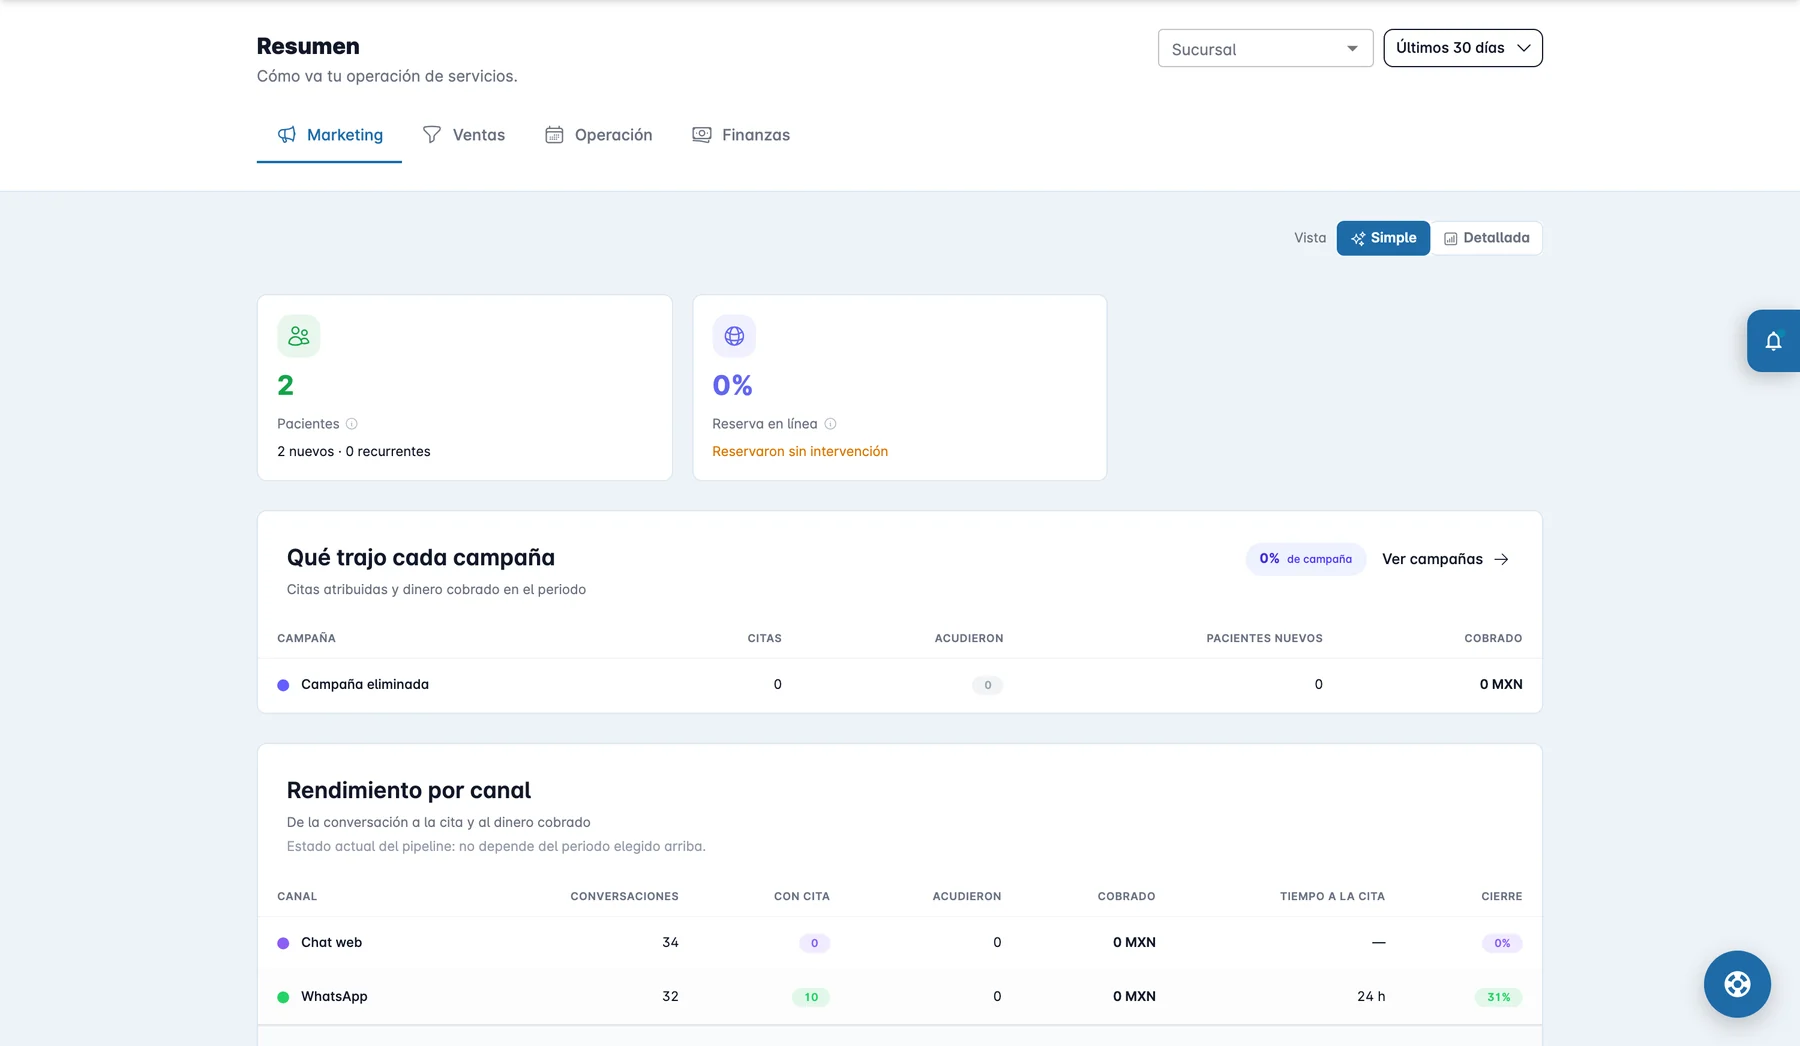Click info icon beside Reserva en línea
This screenshot has height=1046, width=1800.
pos(830,424)
